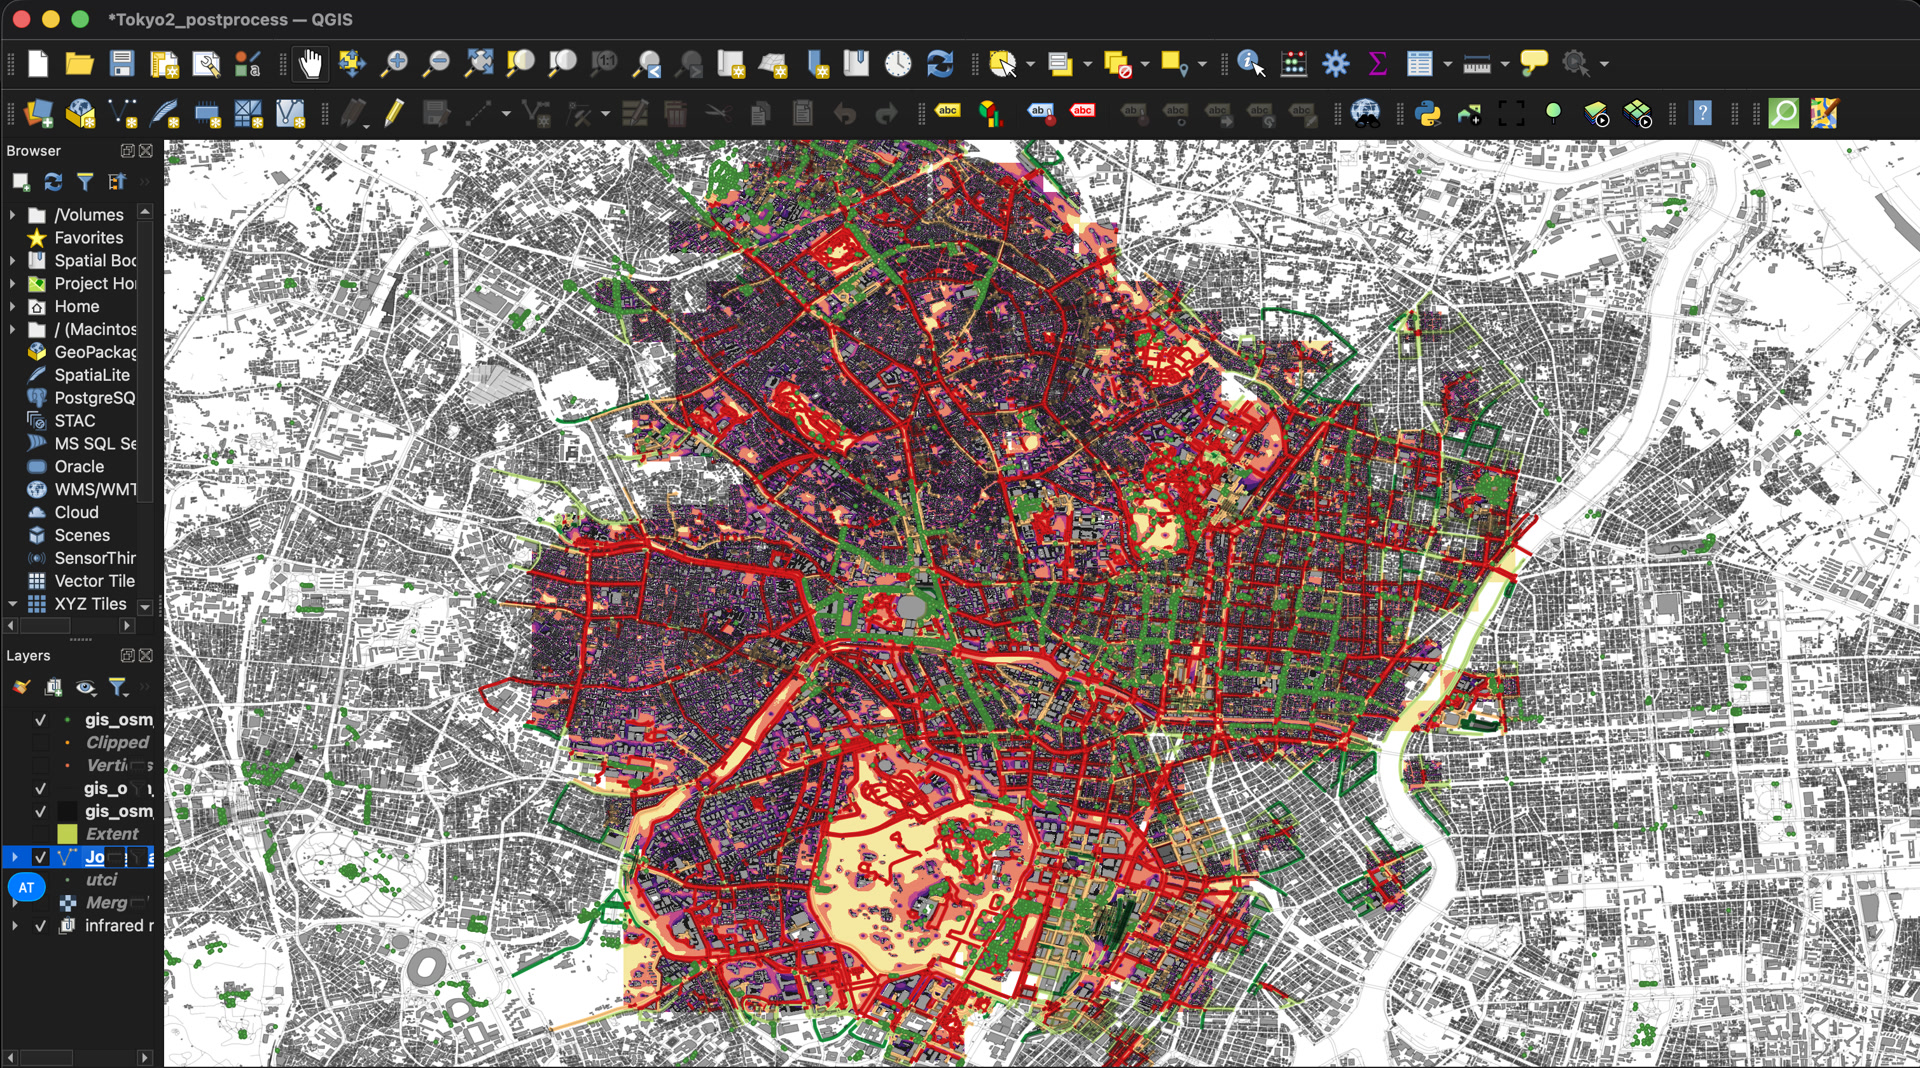Expand the selected Jo layer
This screenshot has height=1068, width=1920.
(x=14, y=858)
